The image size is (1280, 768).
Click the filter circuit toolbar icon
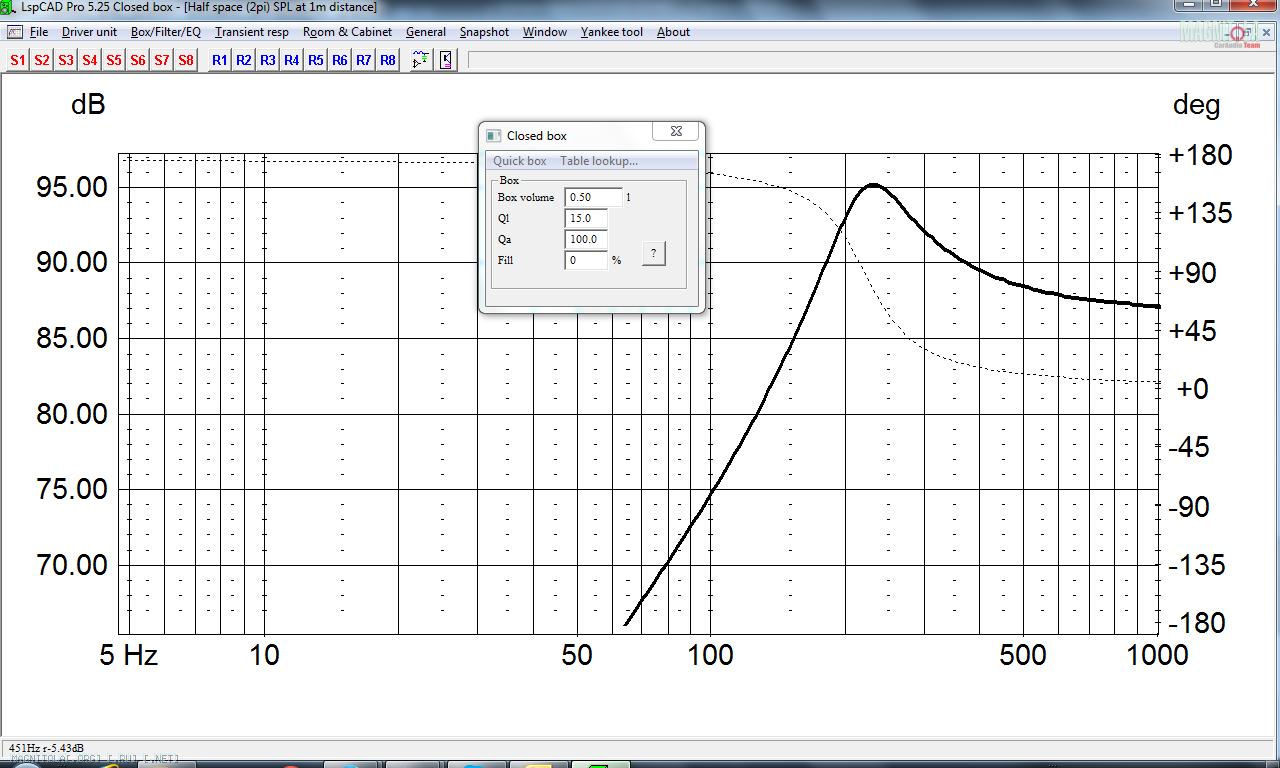coord(421,60)
